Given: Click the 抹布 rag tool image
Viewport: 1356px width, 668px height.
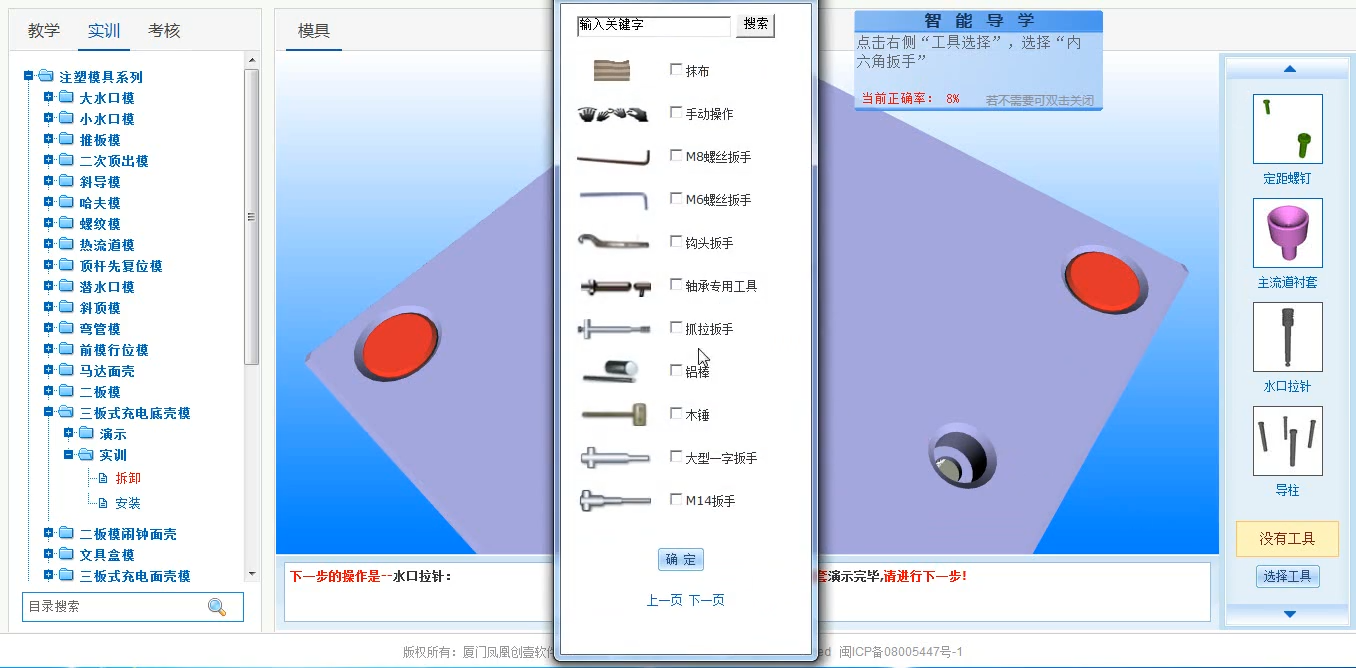Looking at the screenshot, I should [x=612, y=71].
